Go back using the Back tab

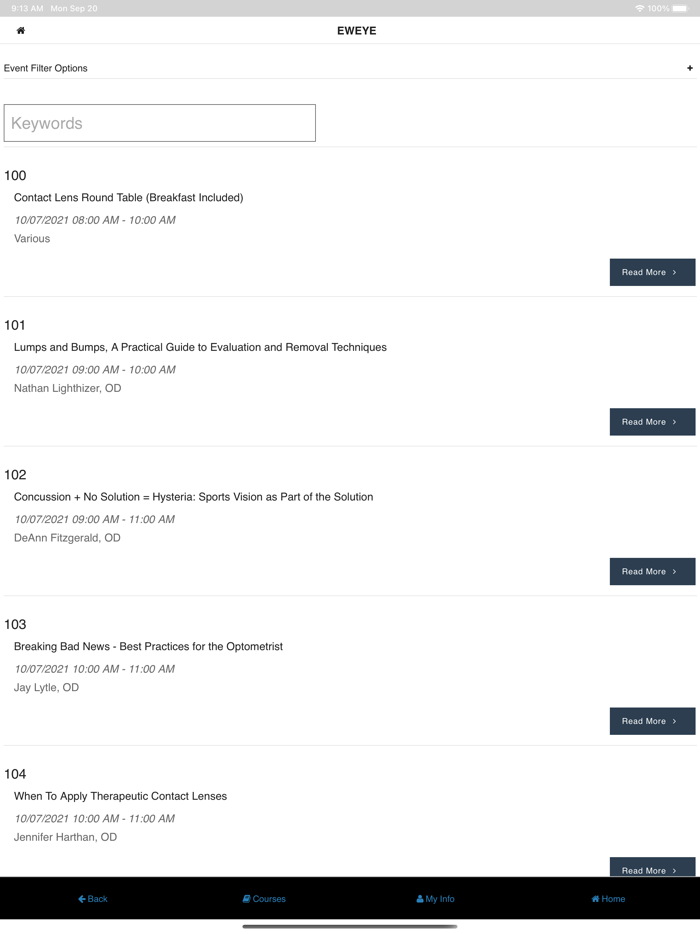tap(93, 899)
